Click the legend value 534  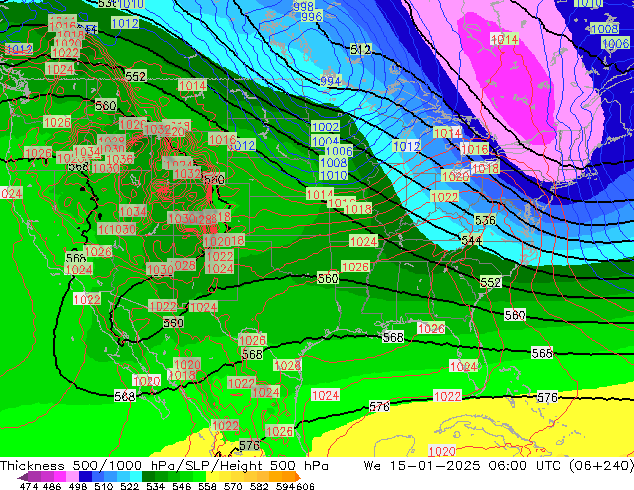coord(155,486)
